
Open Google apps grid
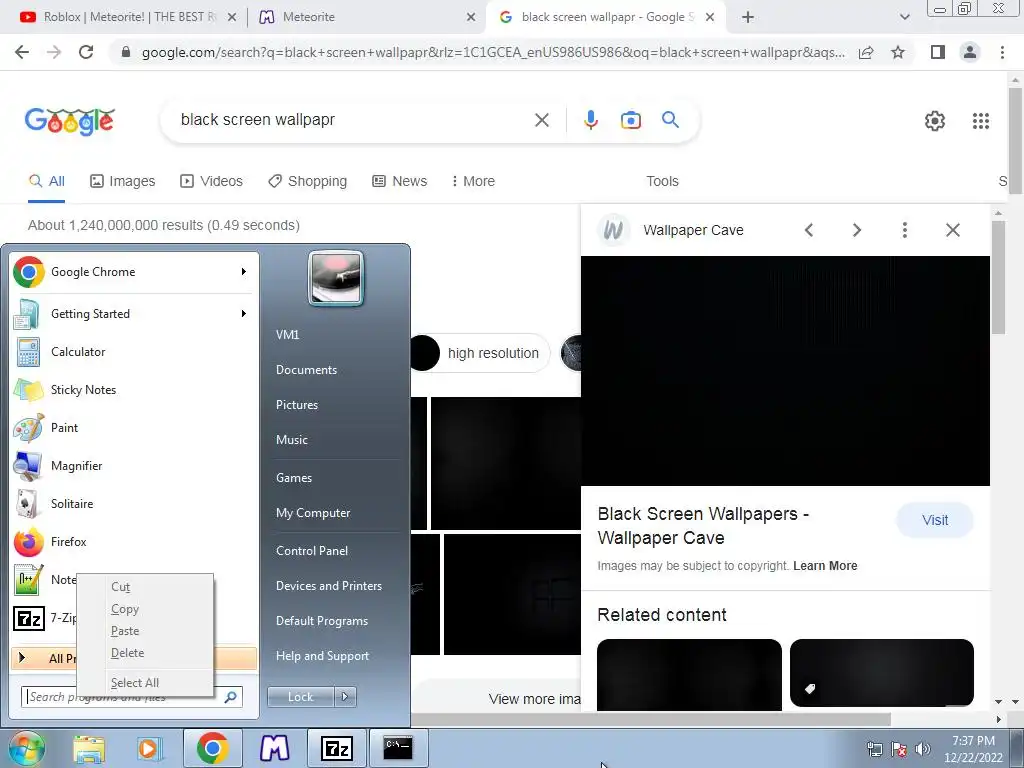point(981,121)
